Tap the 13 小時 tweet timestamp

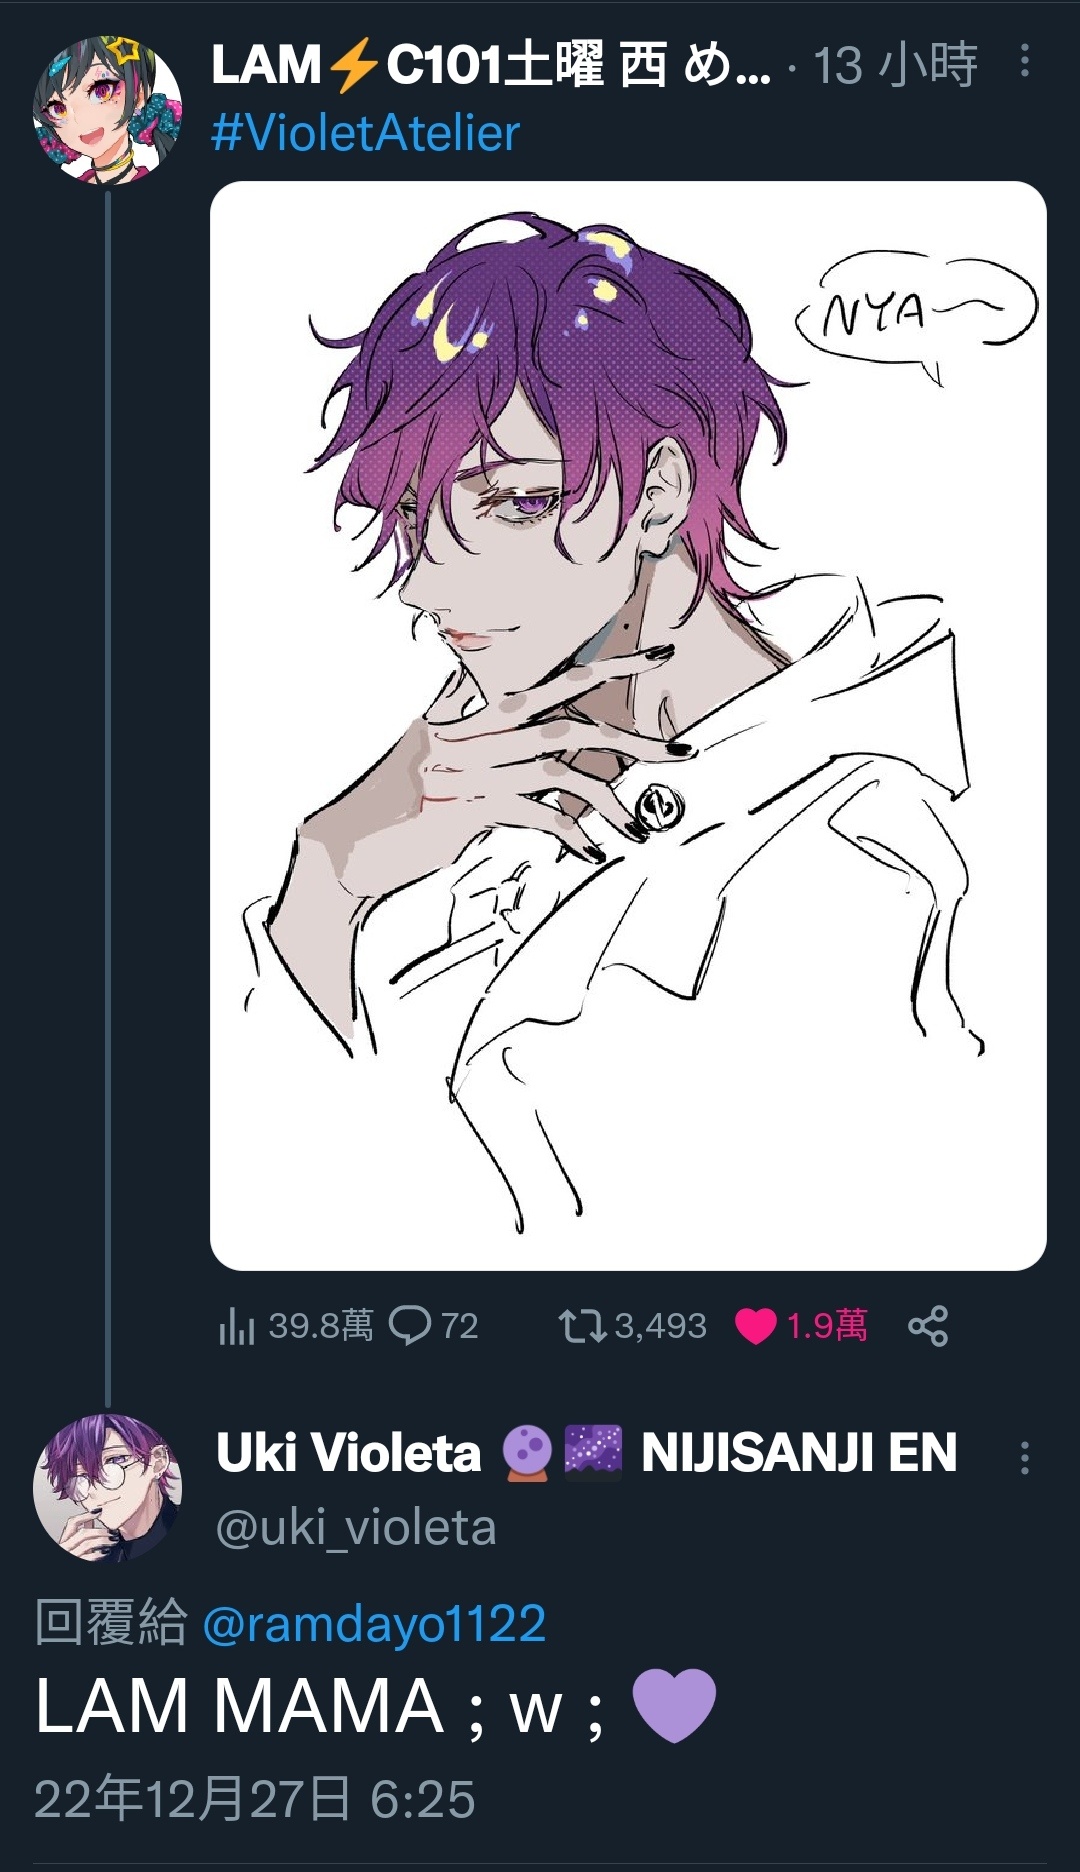click(x=895, y=66)
